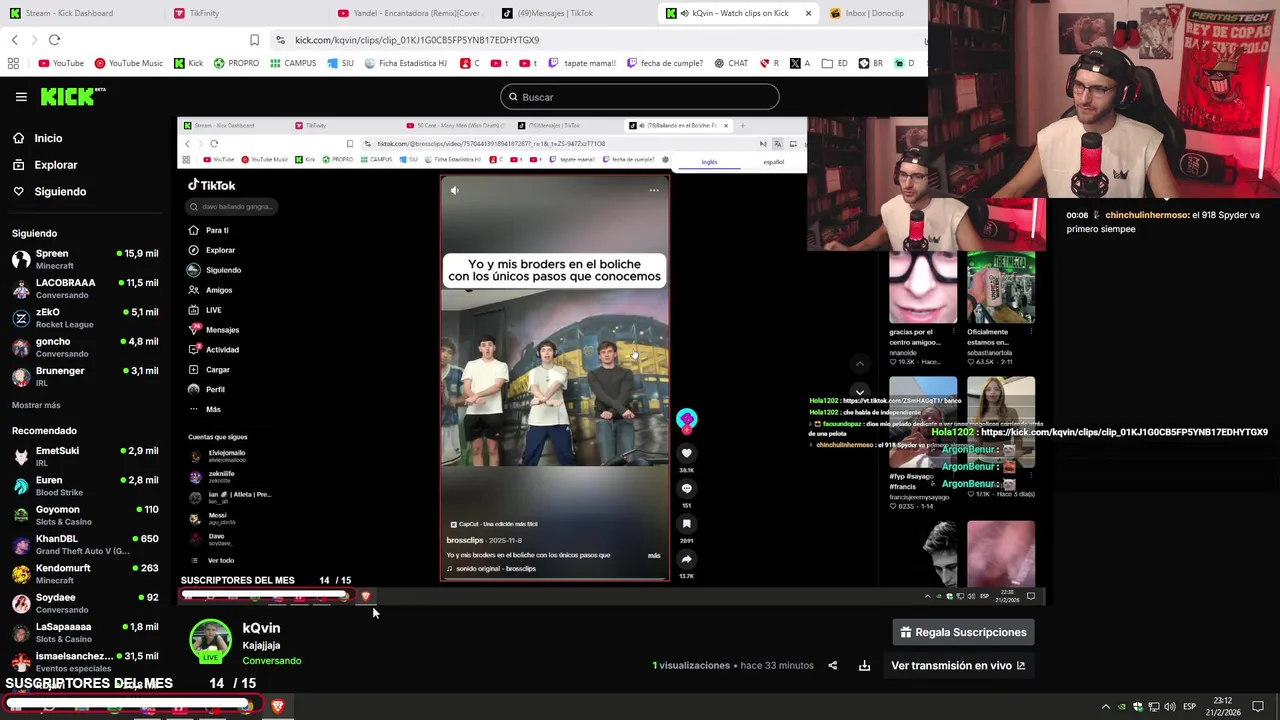Open LACOBRAAA's channel in followed list
Viewport: 1280px width, 720px height.
[x=85, y=288]
